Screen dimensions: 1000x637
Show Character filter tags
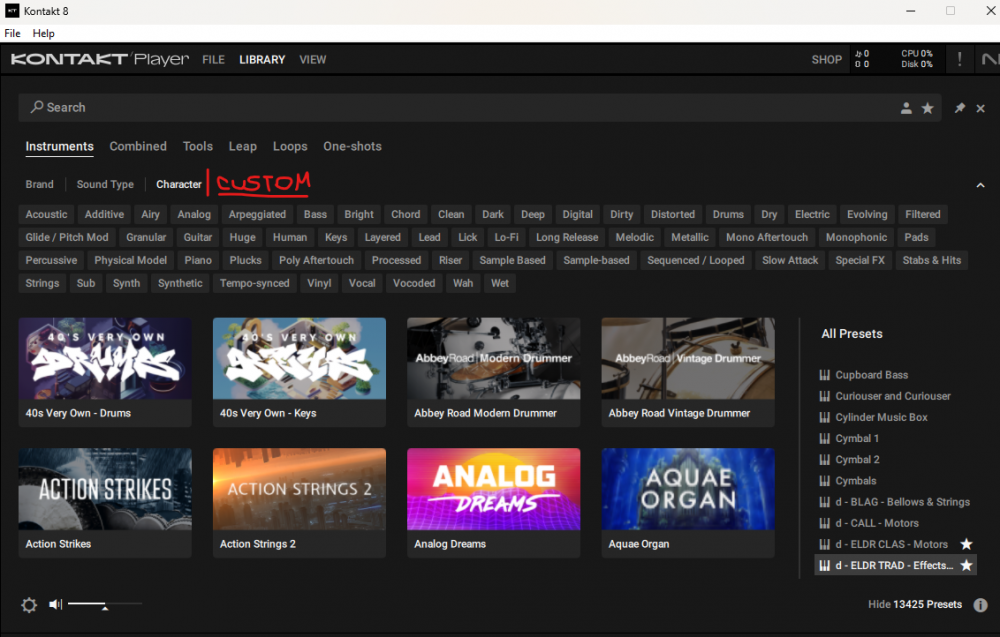(179, 184)
